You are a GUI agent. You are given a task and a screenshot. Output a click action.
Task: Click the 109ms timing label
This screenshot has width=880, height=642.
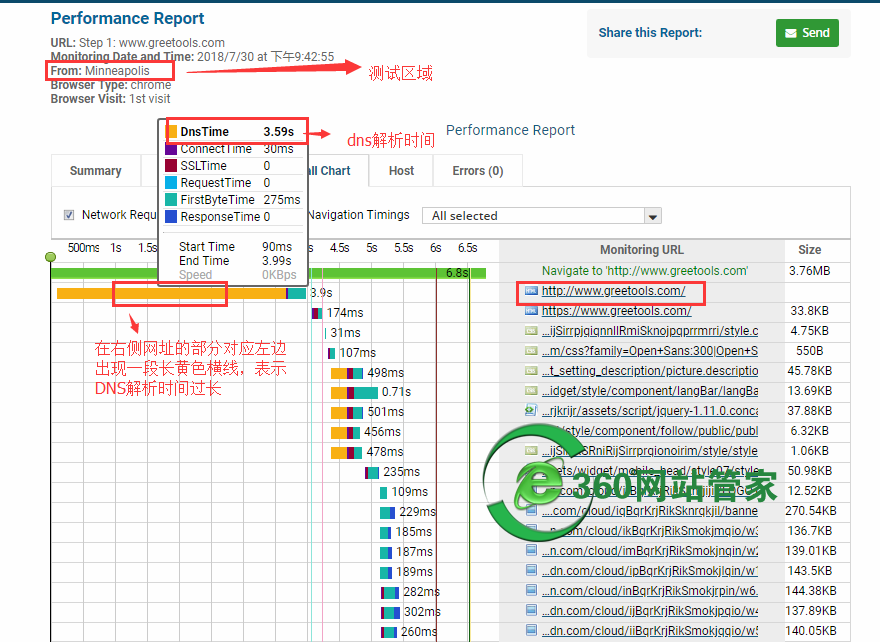click(x=410, y=492)
